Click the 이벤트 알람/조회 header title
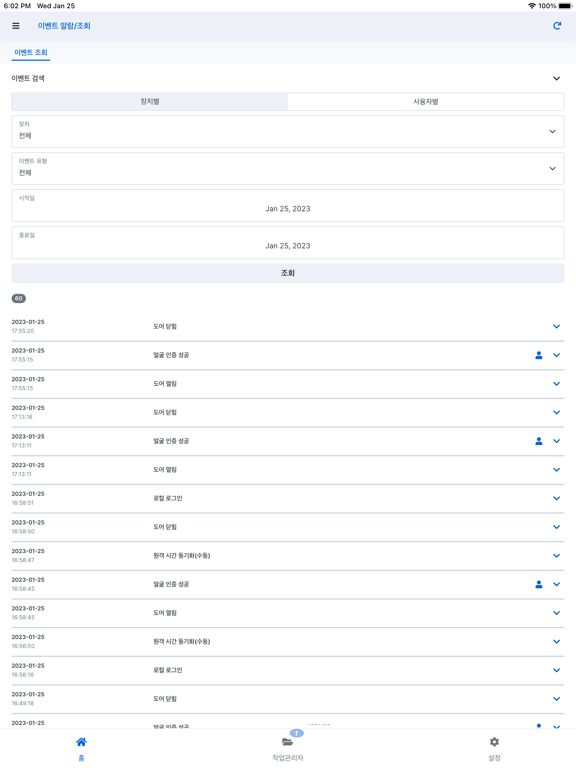Screen dimensions: 576x768 point(64,26)
